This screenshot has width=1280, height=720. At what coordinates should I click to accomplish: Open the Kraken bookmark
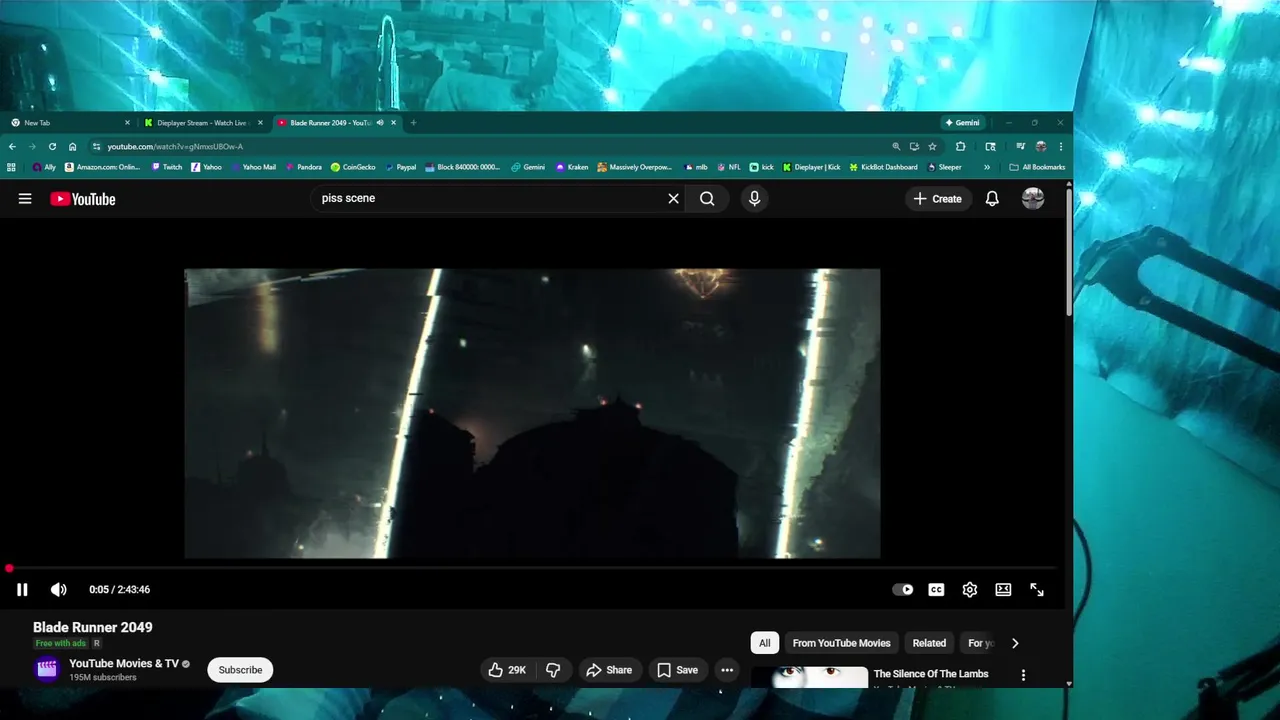point(572,168)
